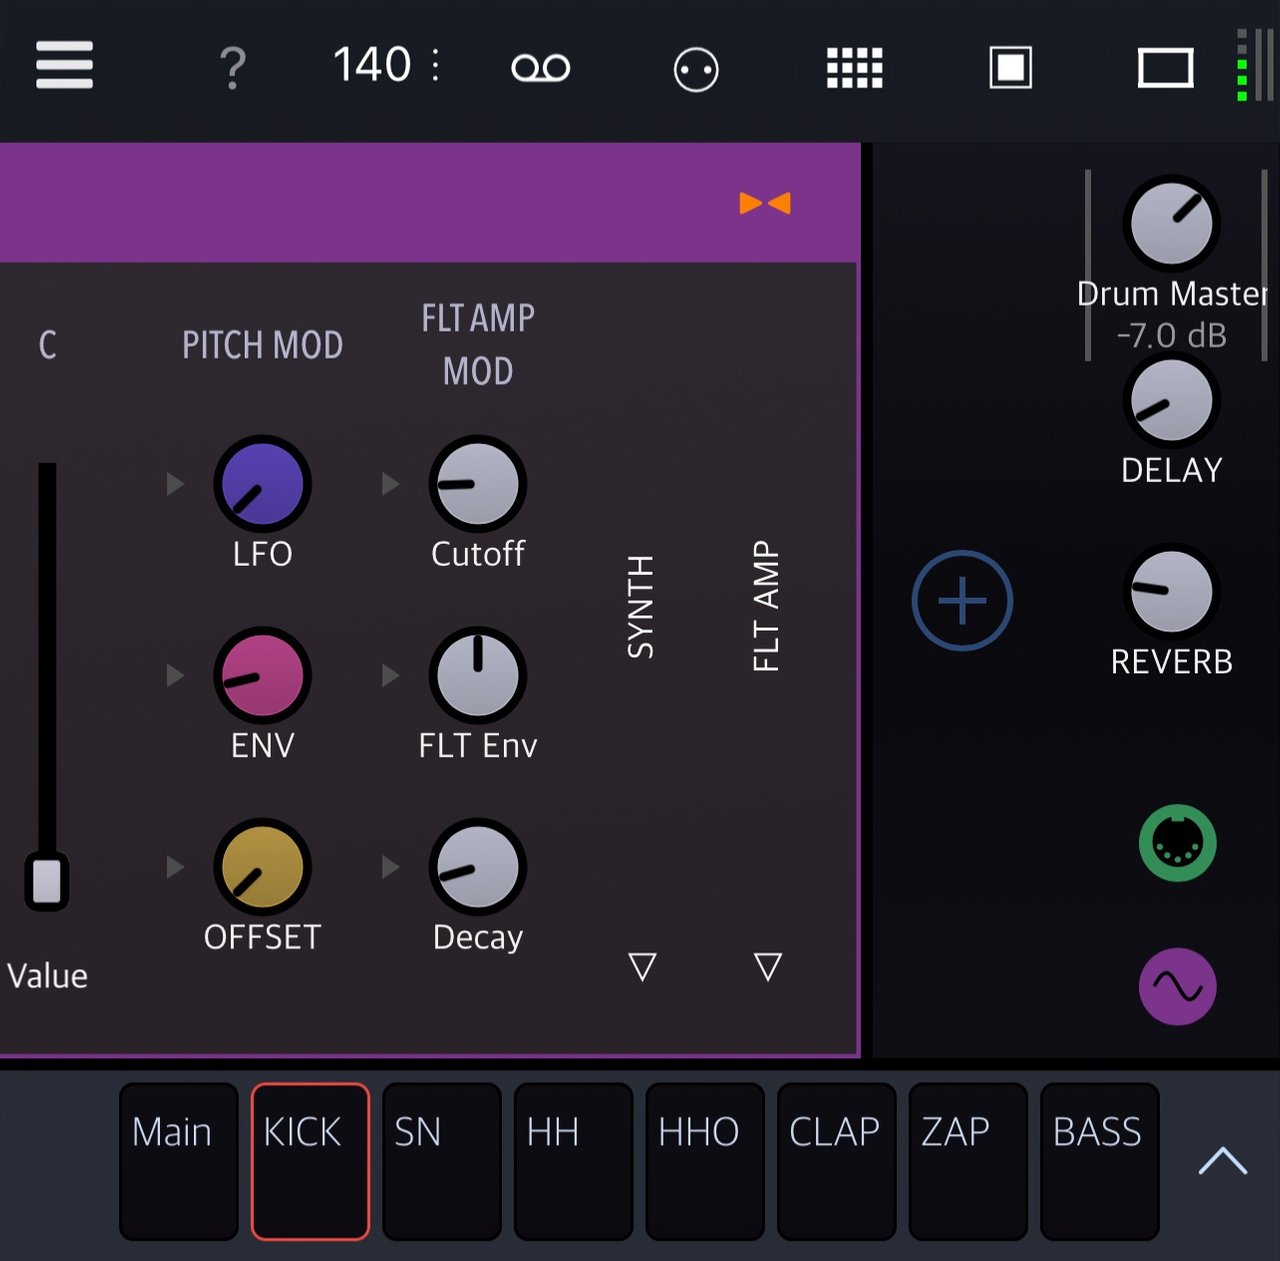Select the HHO tab
Screen dimensions: 1280x1261
coord(705,1161)
